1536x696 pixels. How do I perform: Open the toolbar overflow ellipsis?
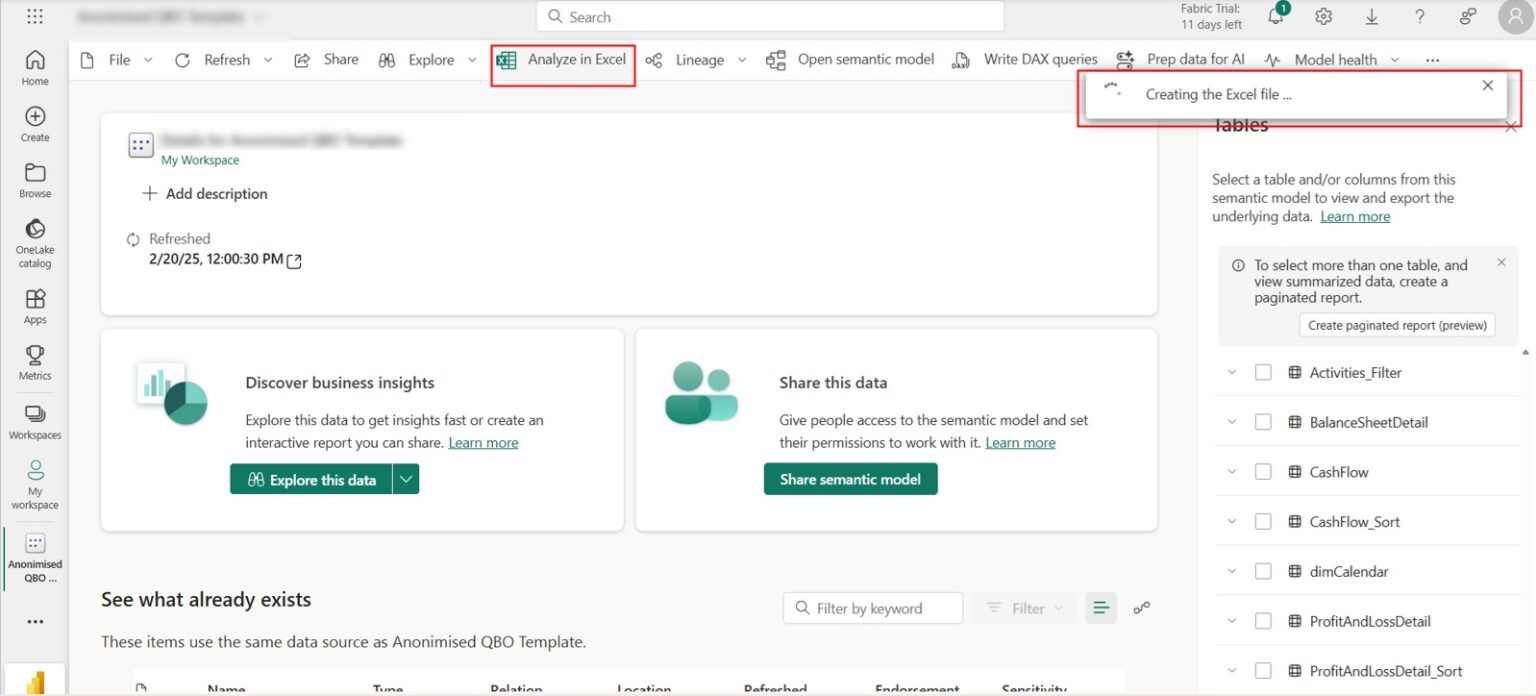click(1432, 60)
